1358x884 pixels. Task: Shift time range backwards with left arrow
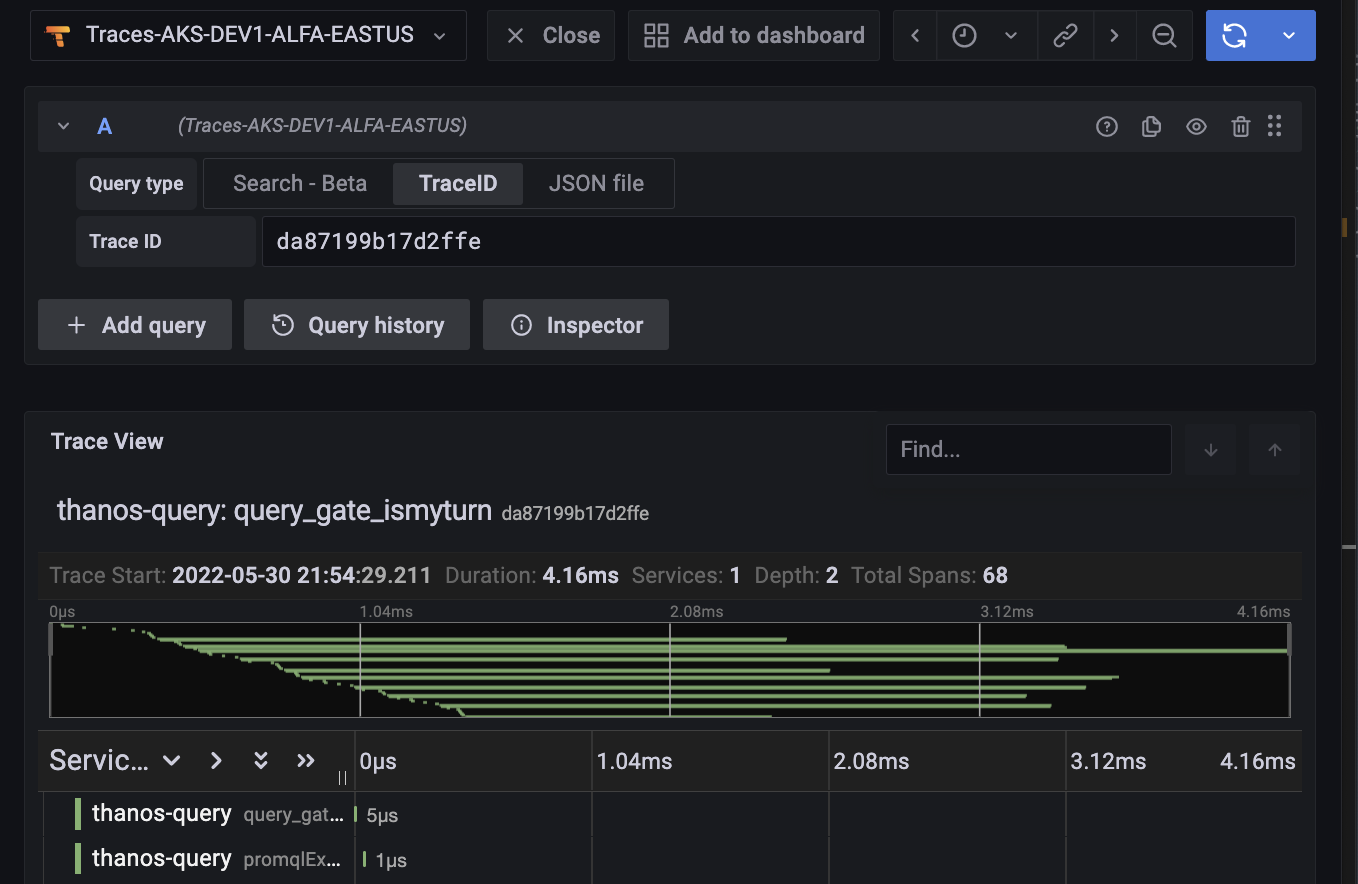click(x=915, y=35)
